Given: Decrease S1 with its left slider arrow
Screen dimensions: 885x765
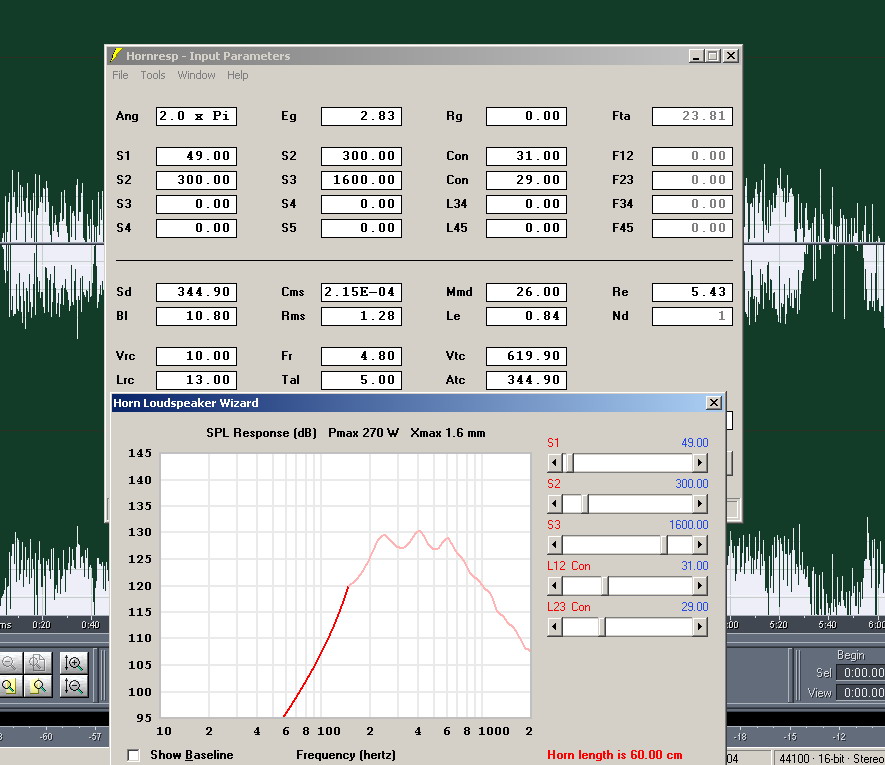Looking at the screenshot, I should (x=554, y=463).
